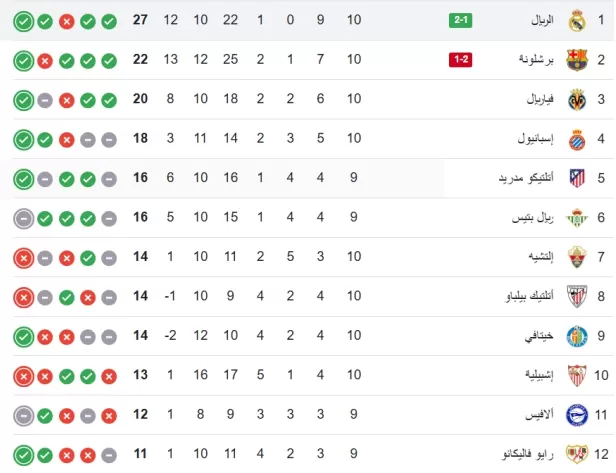Click the red loss icon in Rayo Vallecano's form
Image resolution: width=616 pixels, height=473 pixels.
66,453
